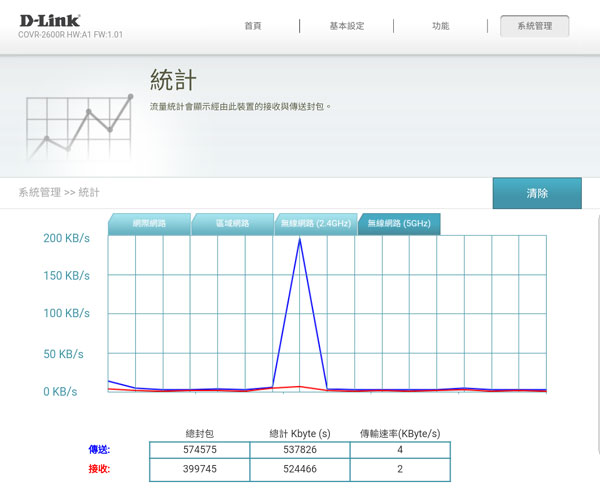This screenshot has height=498, width=600.
Task: Click the 接收 total Kbyte value 524466
Action: tap(300, 469)
